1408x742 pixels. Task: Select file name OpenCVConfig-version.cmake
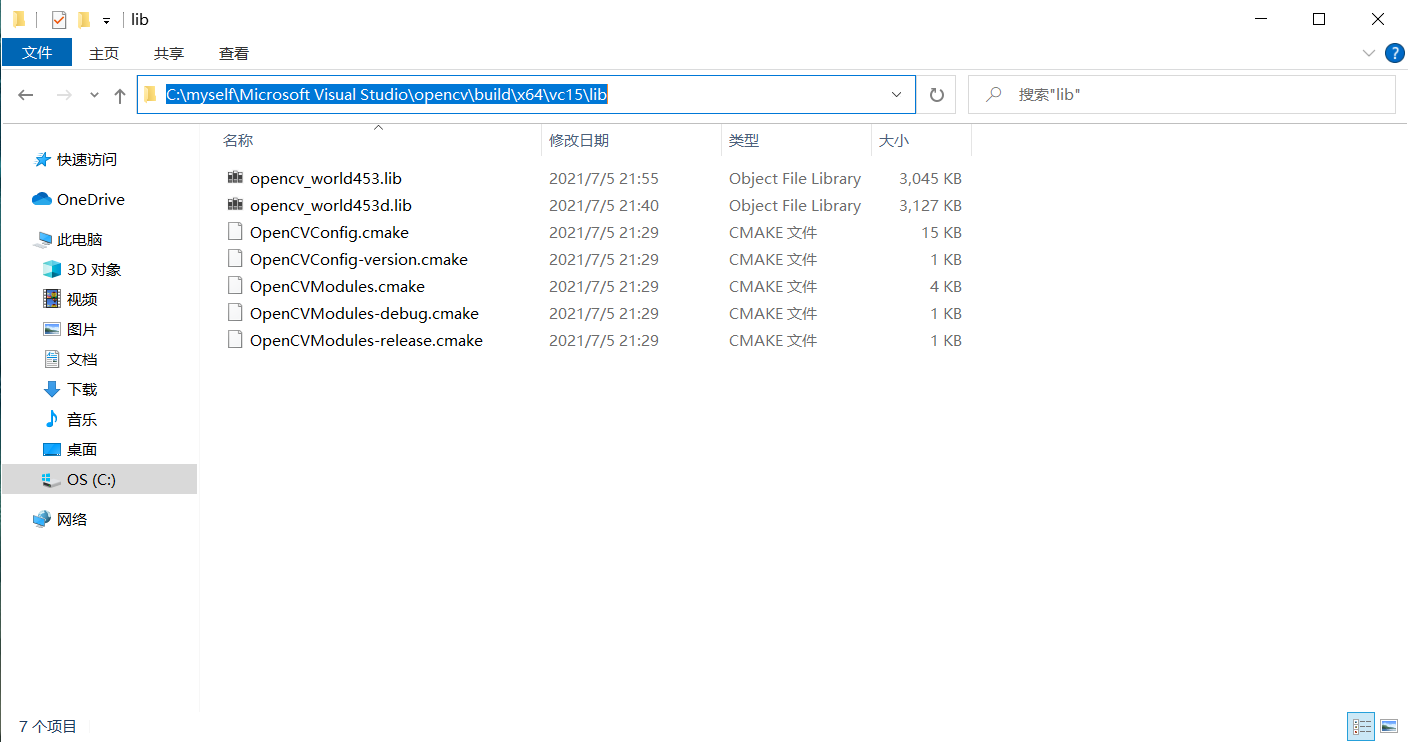pyautogui.click(x=359, y=259)
